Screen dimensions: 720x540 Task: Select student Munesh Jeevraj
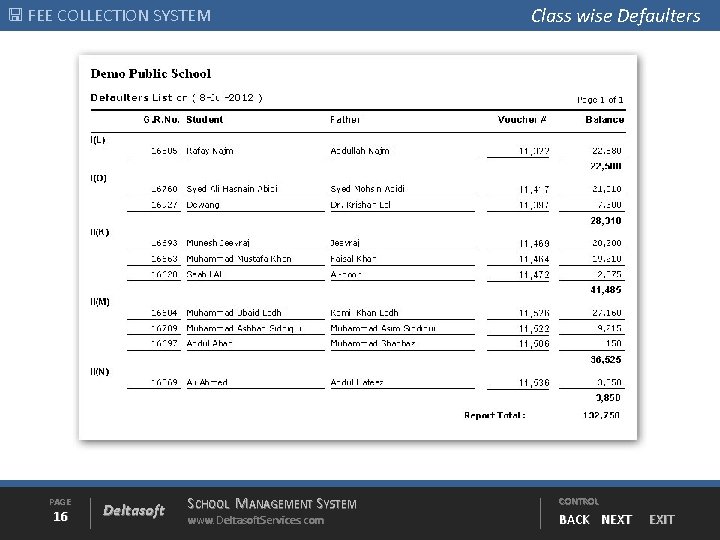click(218, 243)
